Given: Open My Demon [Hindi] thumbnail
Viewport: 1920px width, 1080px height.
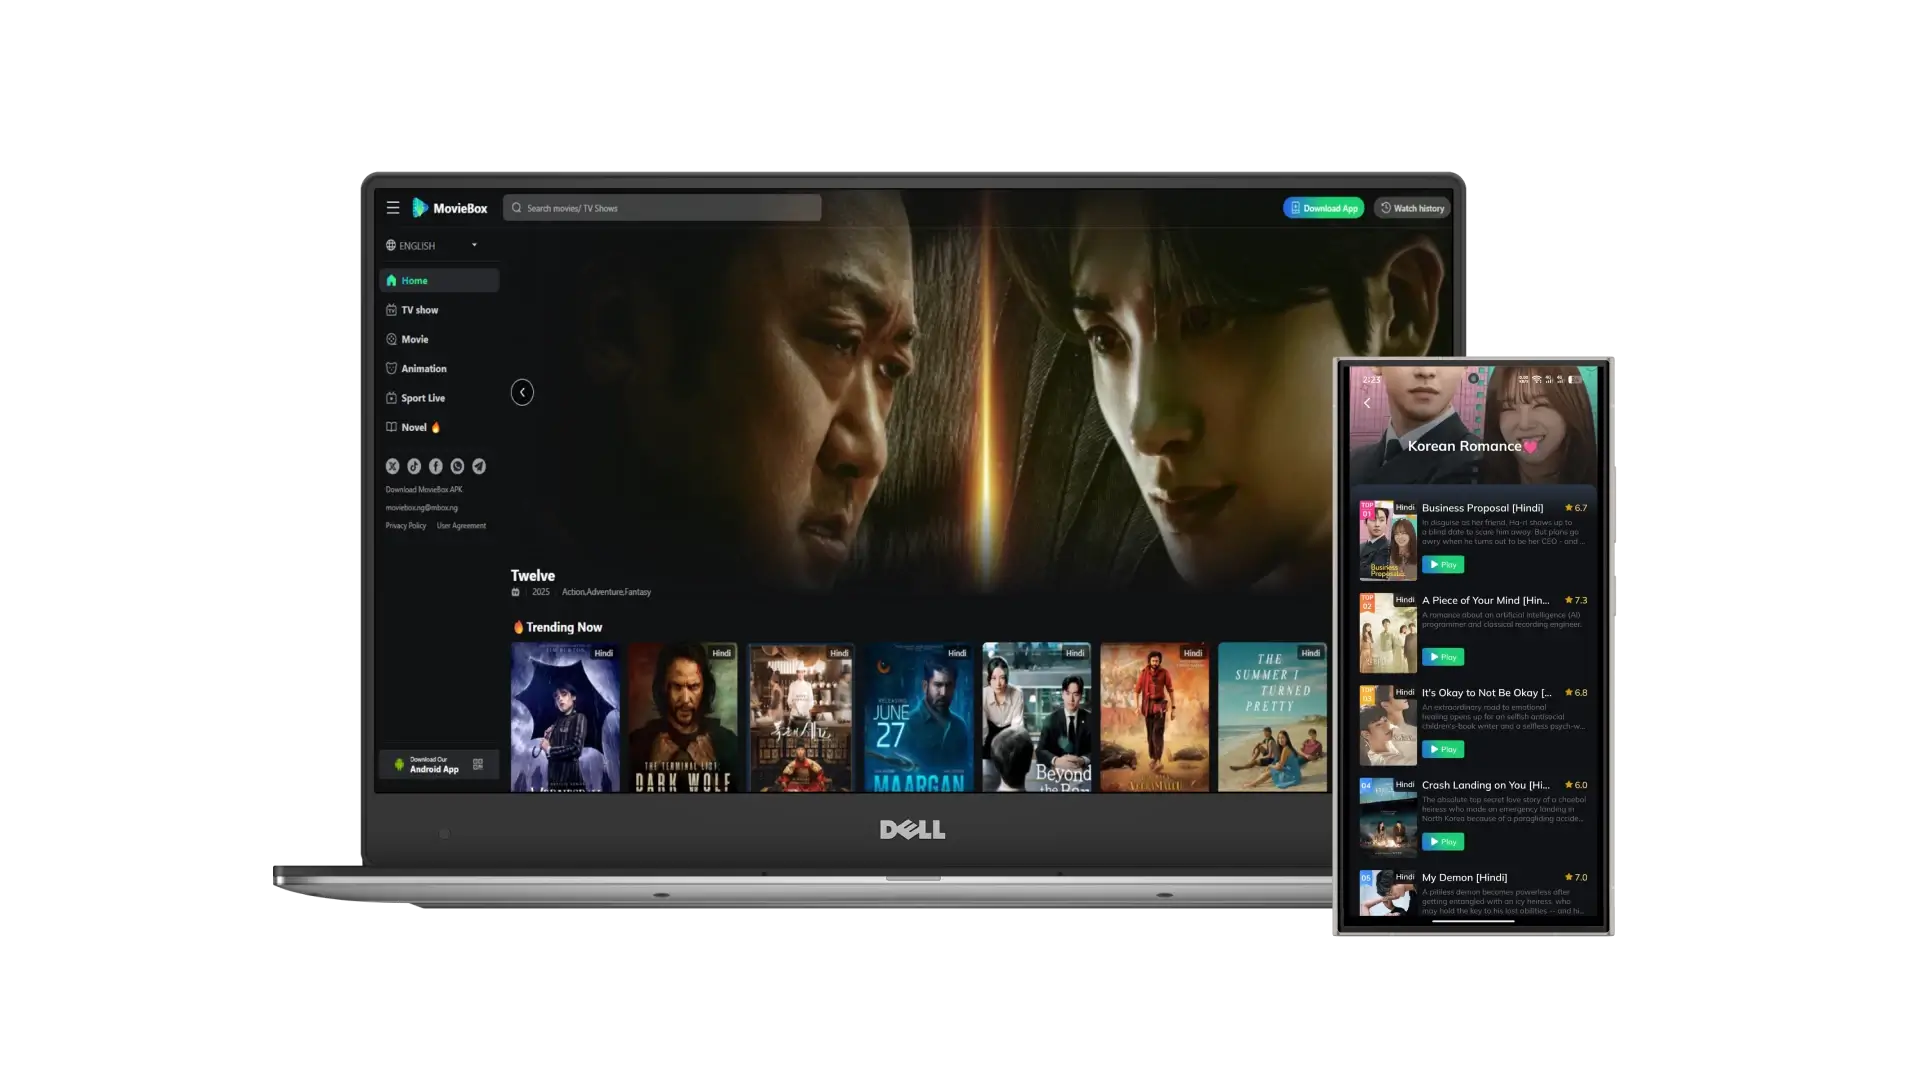Looking at the screenshot, I should click(x=1388, y=893).
